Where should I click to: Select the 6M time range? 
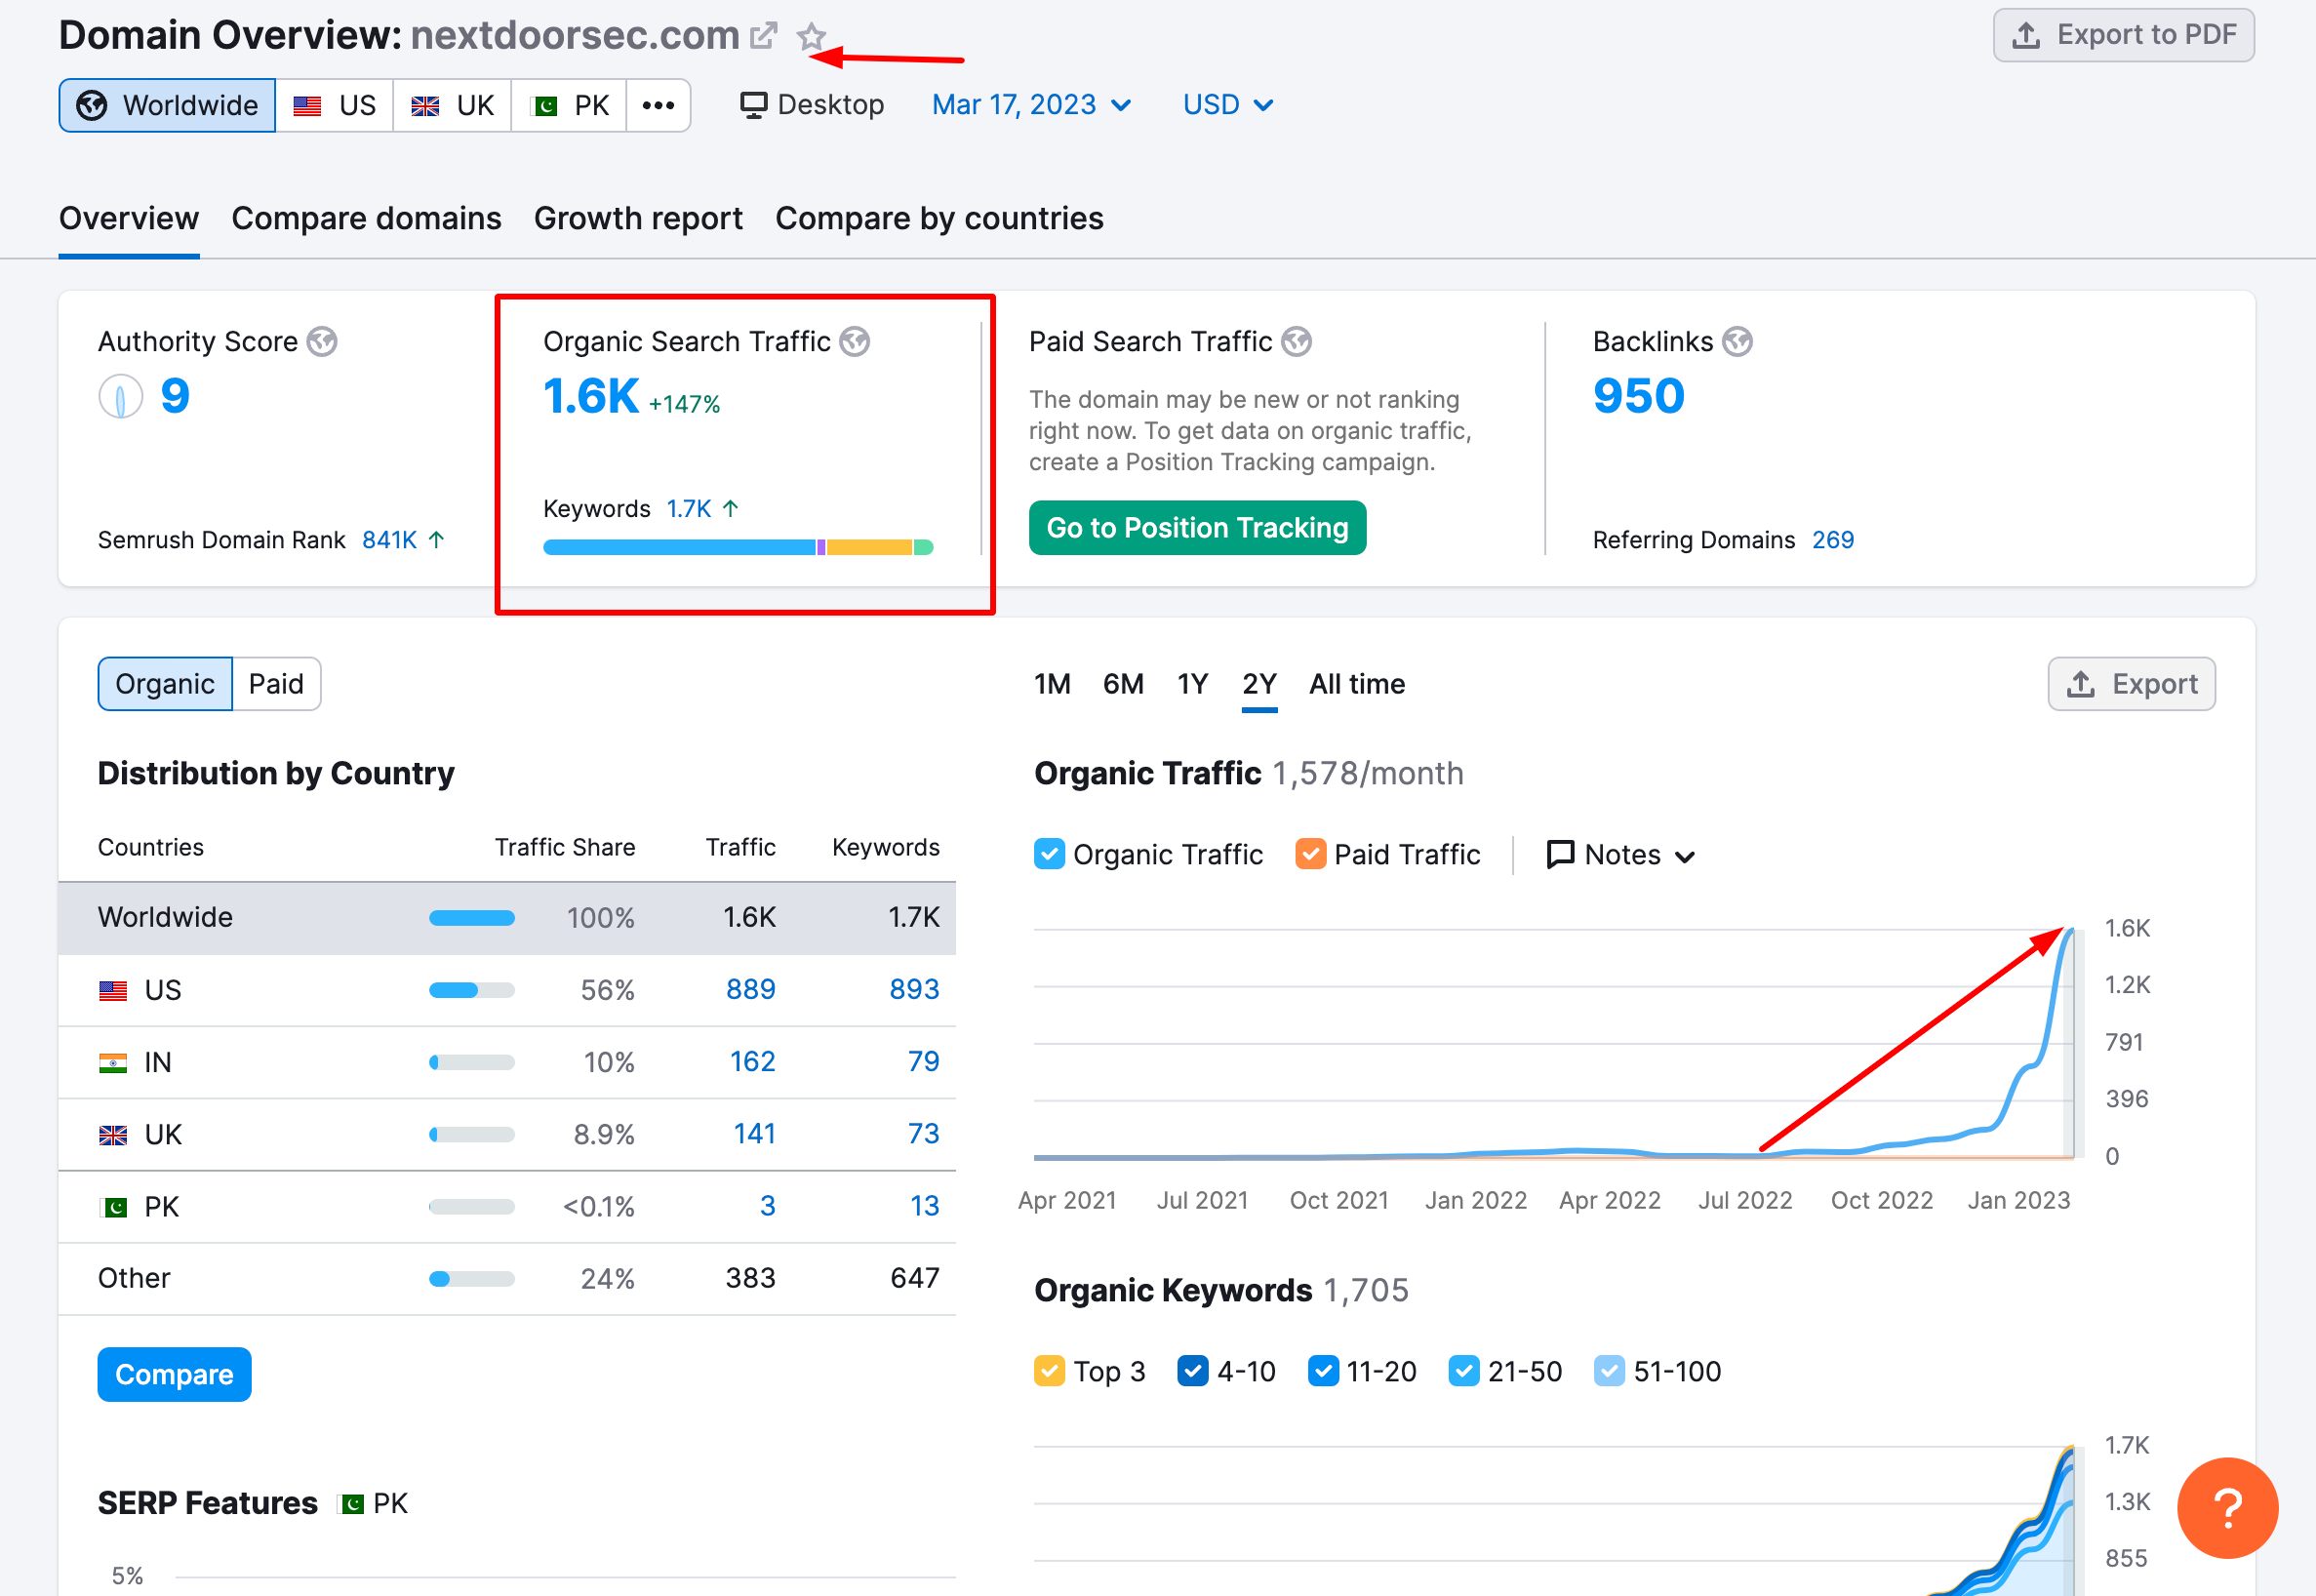pos(1123,684)
